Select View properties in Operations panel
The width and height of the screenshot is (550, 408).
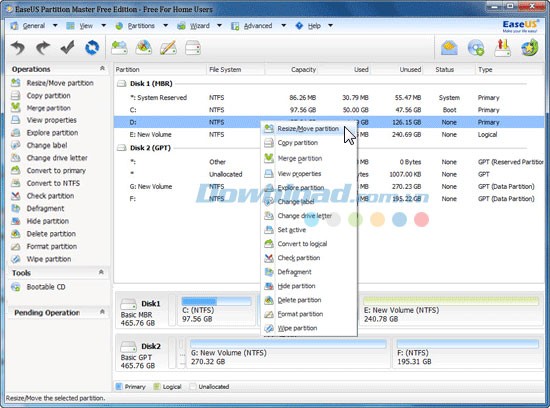pos(52,120)
